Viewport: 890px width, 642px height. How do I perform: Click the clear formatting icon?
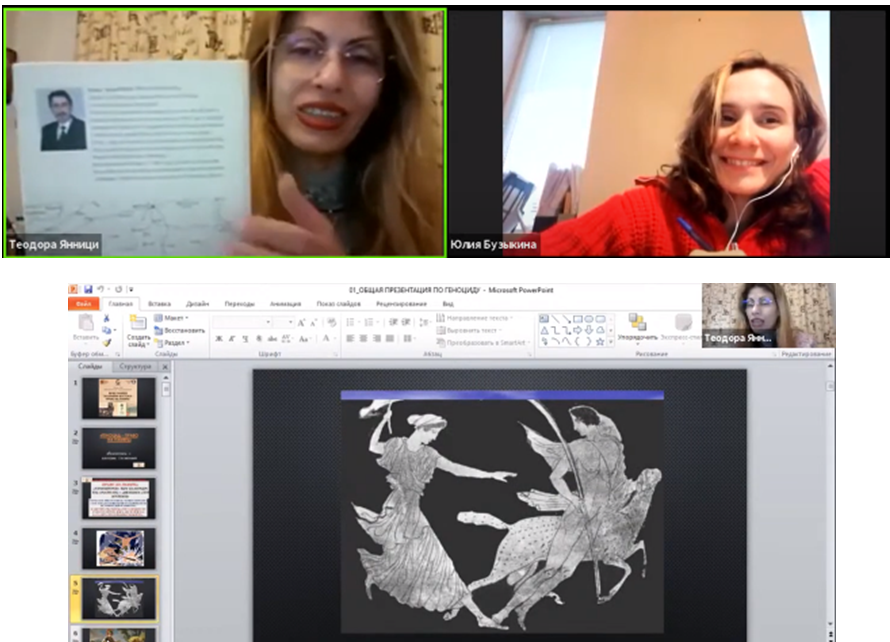tap(332, 323)
